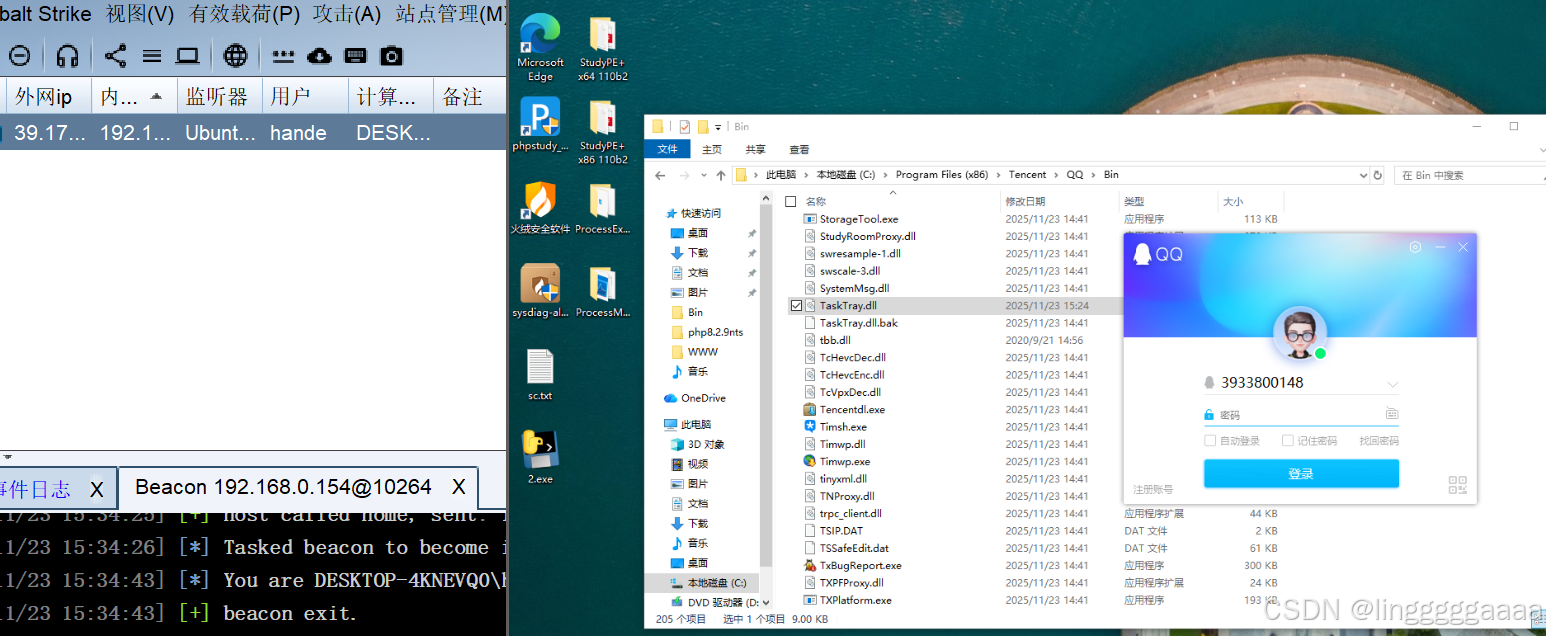Viewport: 1546px width, 636px height.
Task: Switch to target table laptop icon
Action: click(187, 56)
